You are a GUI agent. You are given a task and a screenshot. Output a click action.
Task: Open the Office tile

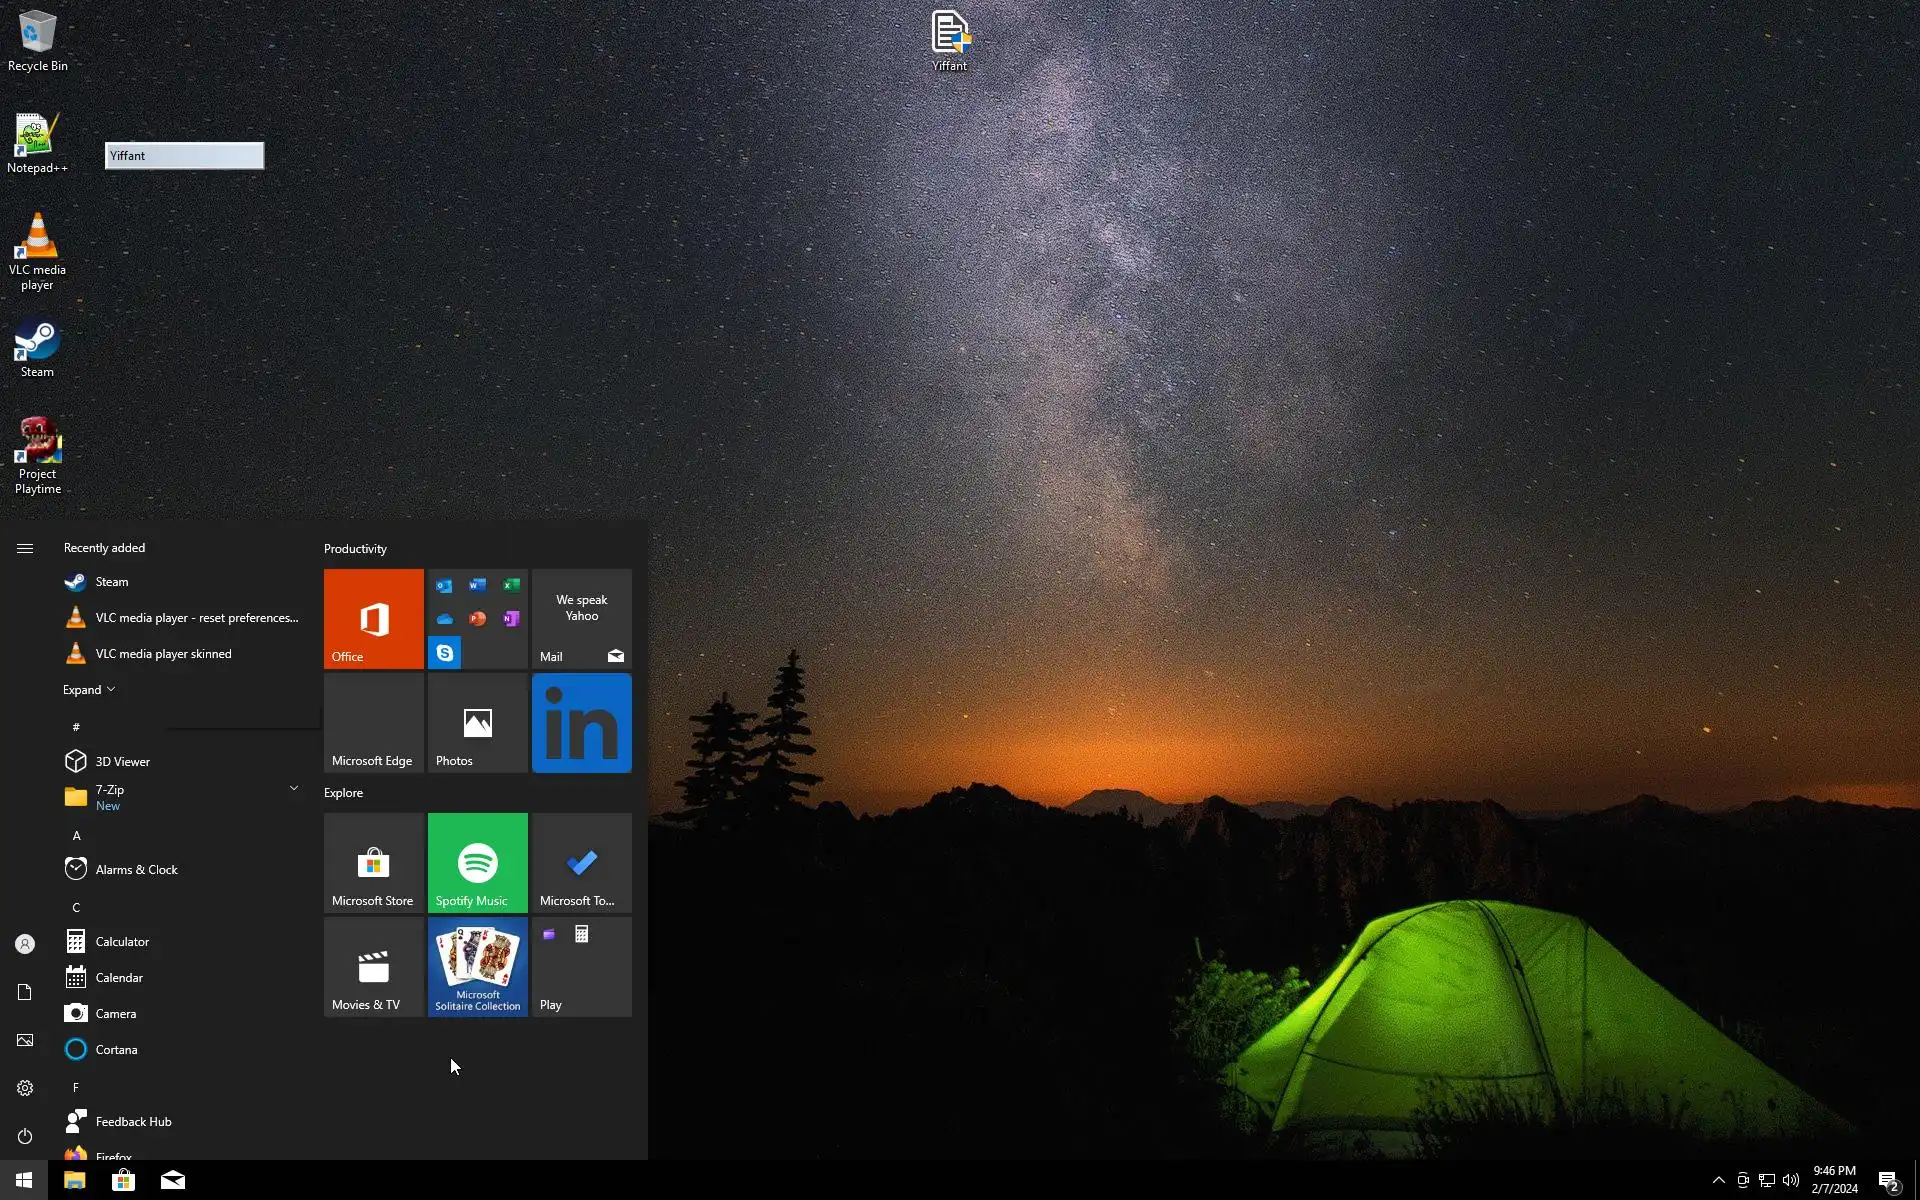point(373,618)
